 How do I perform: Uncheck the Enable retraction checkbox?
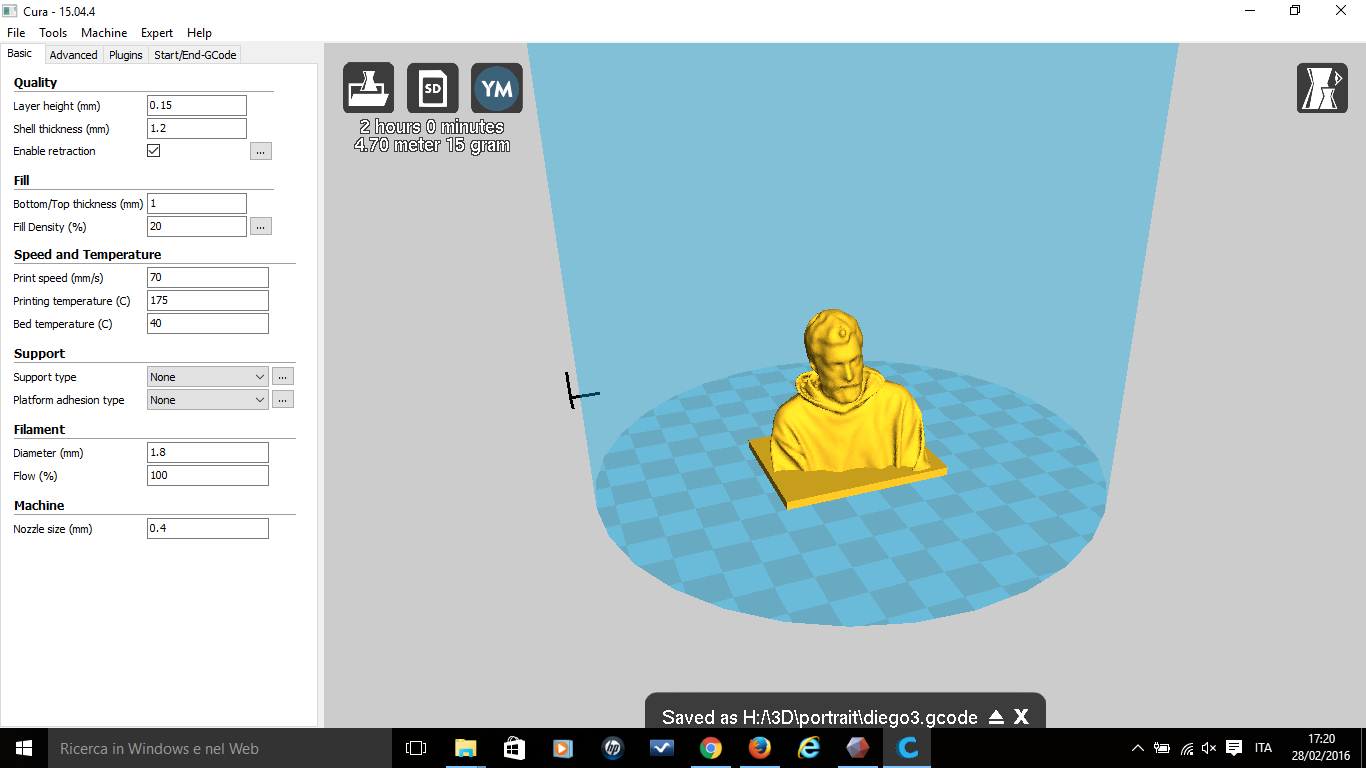[153, 150]
